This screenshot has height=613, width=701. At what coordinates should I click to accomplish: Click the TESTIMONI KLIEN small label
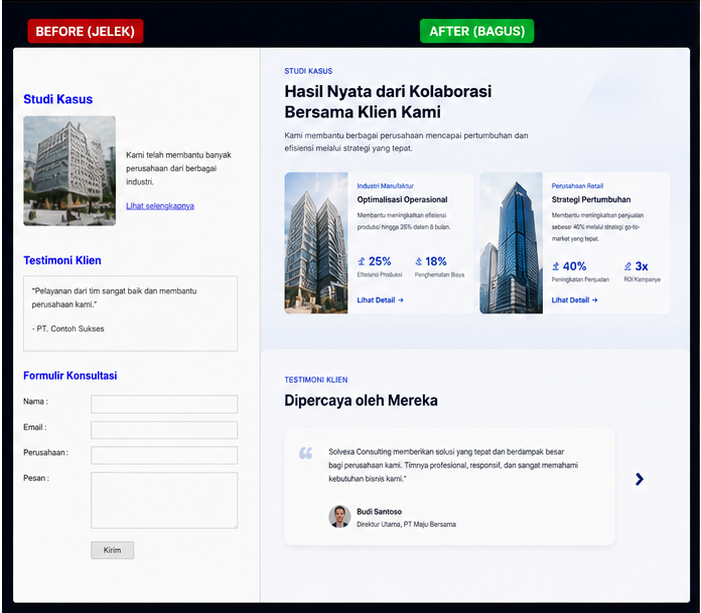[316, 380]
